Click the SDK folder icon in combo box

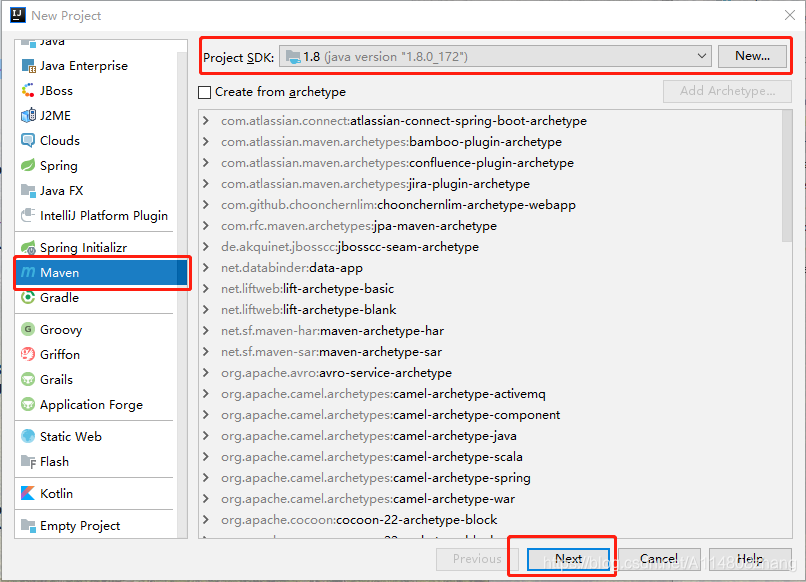pyautogui.click(x=293, y=57)
